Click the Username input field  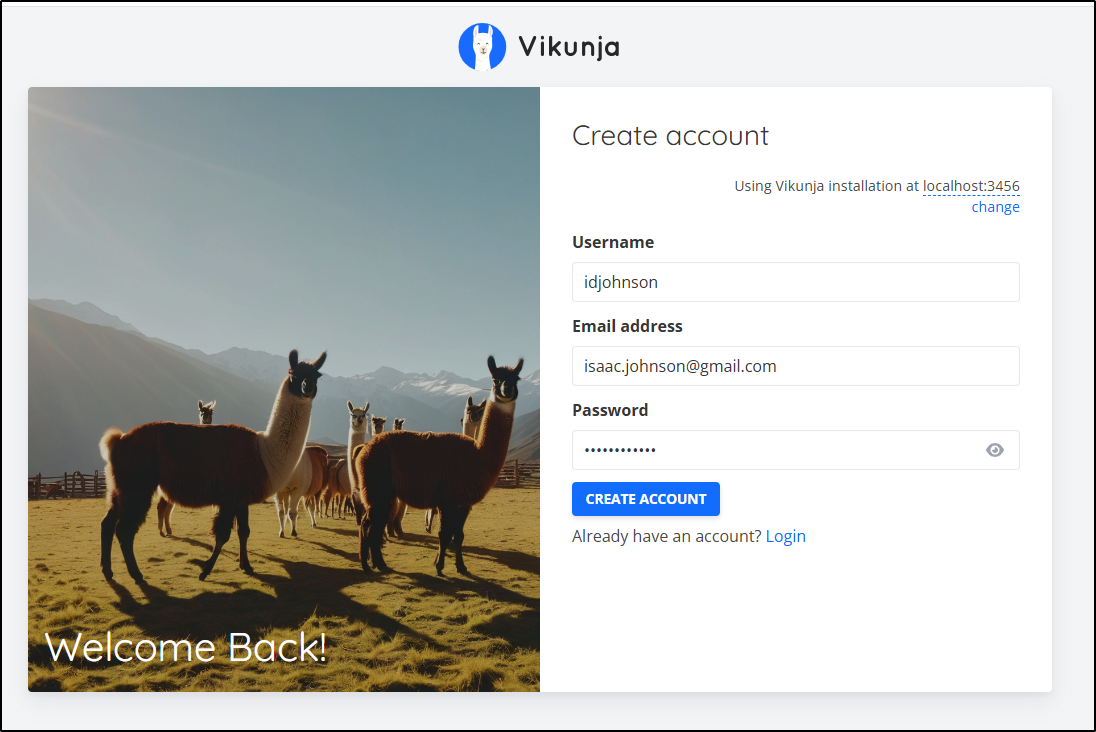pyautogui.click(x=795, y=282)
